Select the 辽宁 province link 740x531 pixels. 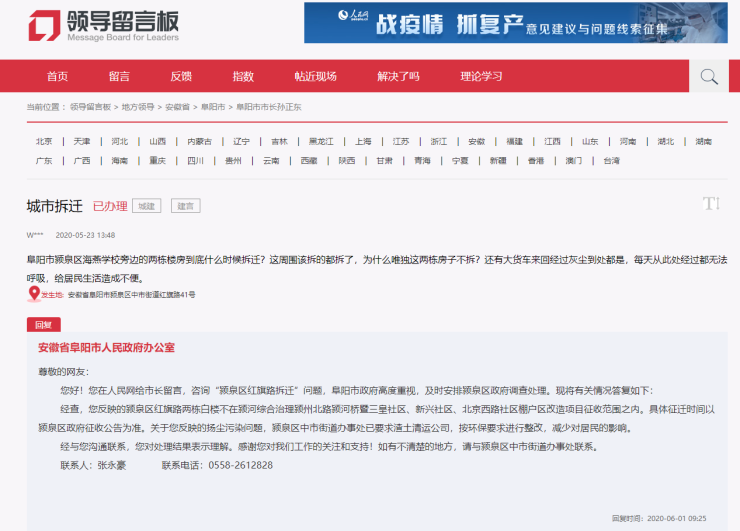click(x=241, y=141)
